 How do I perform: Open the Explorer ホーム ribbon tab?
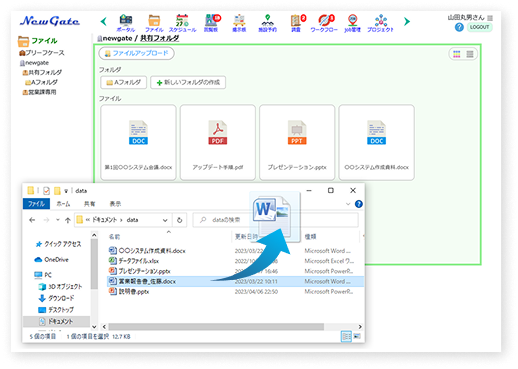click(x=63, y=204)
